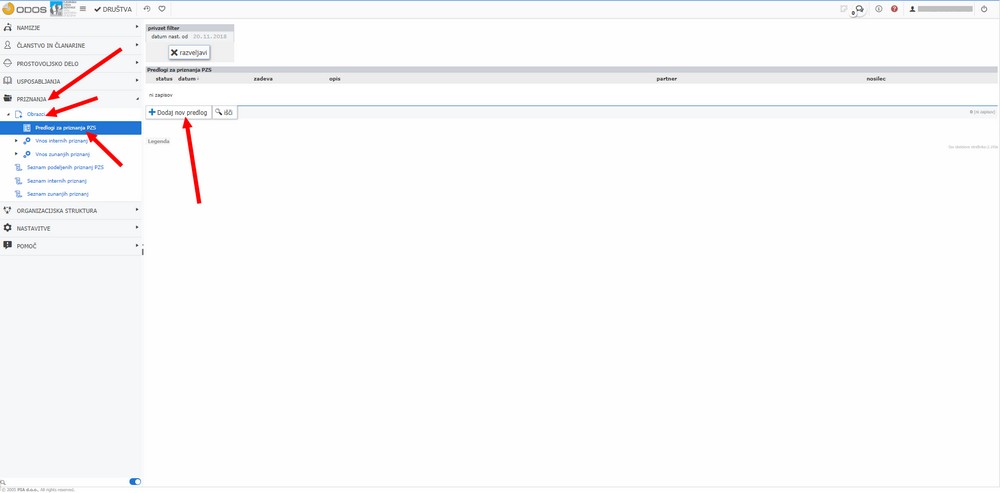
Task: Click the išči search button
Action: [224, 113]
